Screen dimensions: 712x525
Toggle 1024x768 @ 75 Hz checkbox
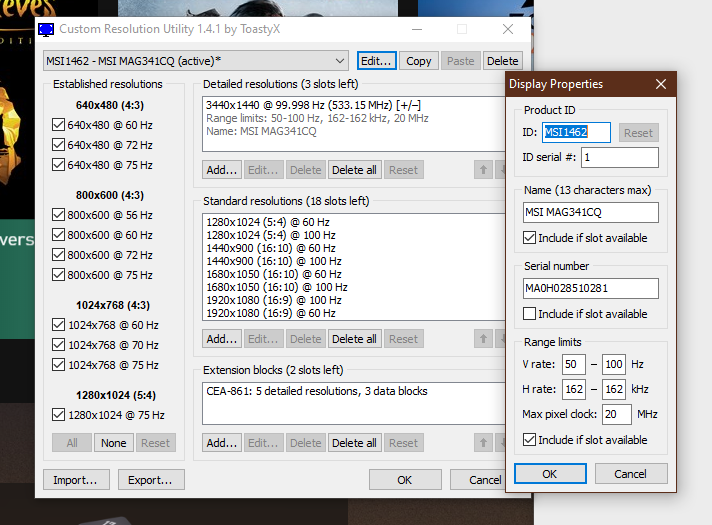click(x=58, y=365)
